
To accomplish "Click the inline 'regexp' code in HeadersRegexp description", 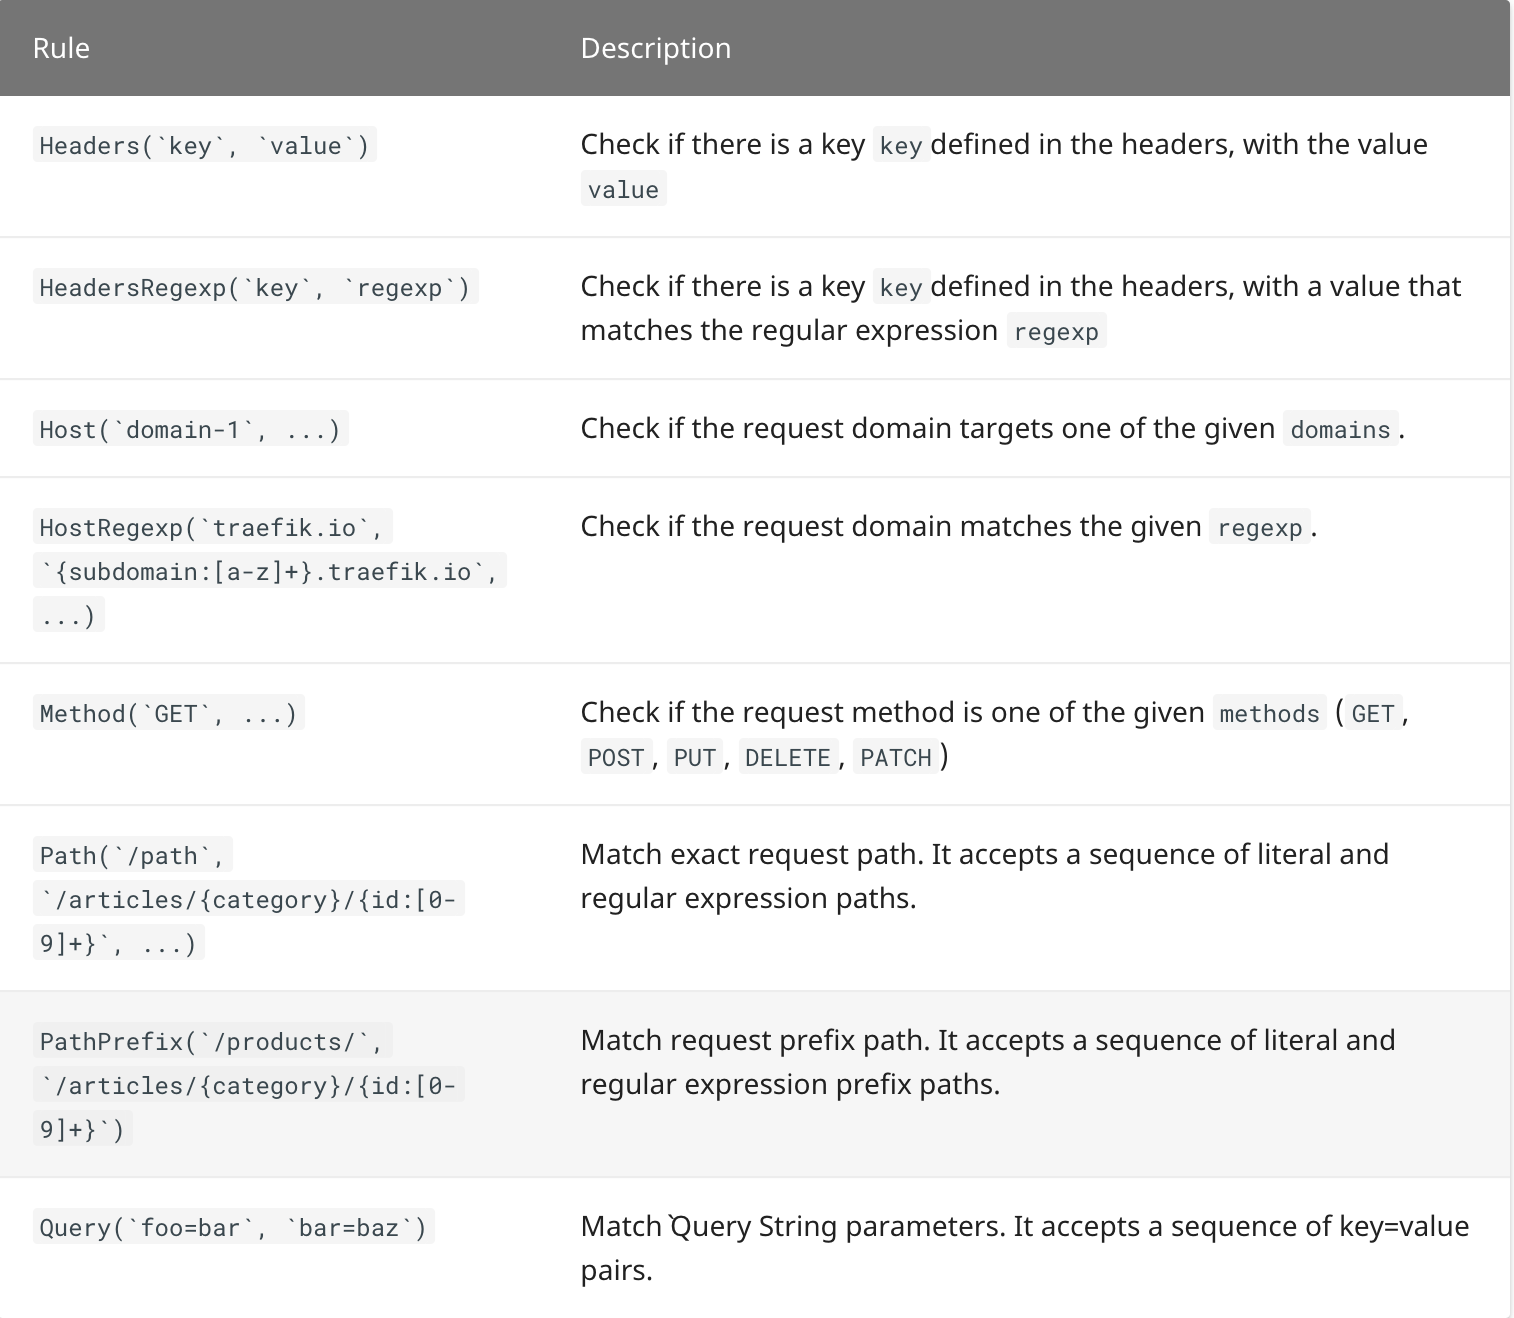I will [x=1057, y=332].
